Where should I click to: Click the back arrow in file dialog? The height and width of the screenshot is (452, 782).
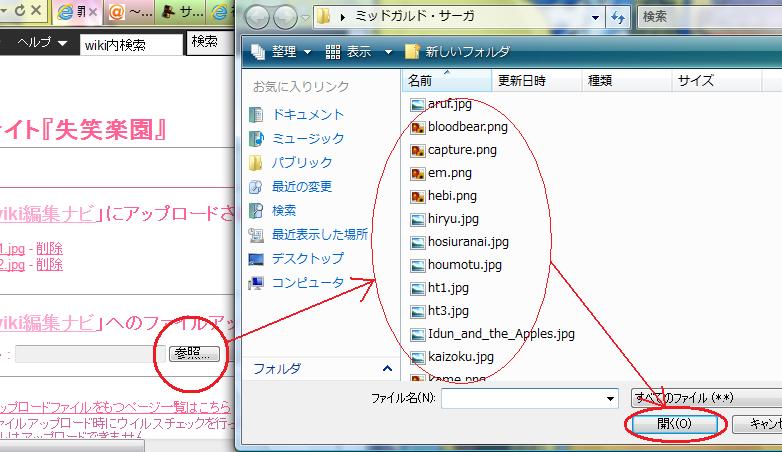click(257, 18)
